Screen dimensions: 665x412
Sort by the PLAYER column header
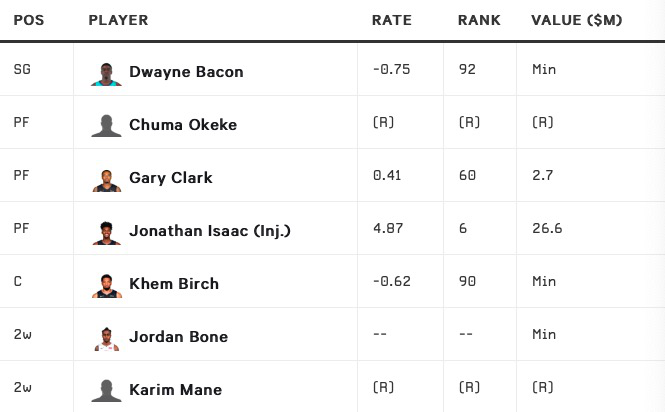[x=118, y=20]
